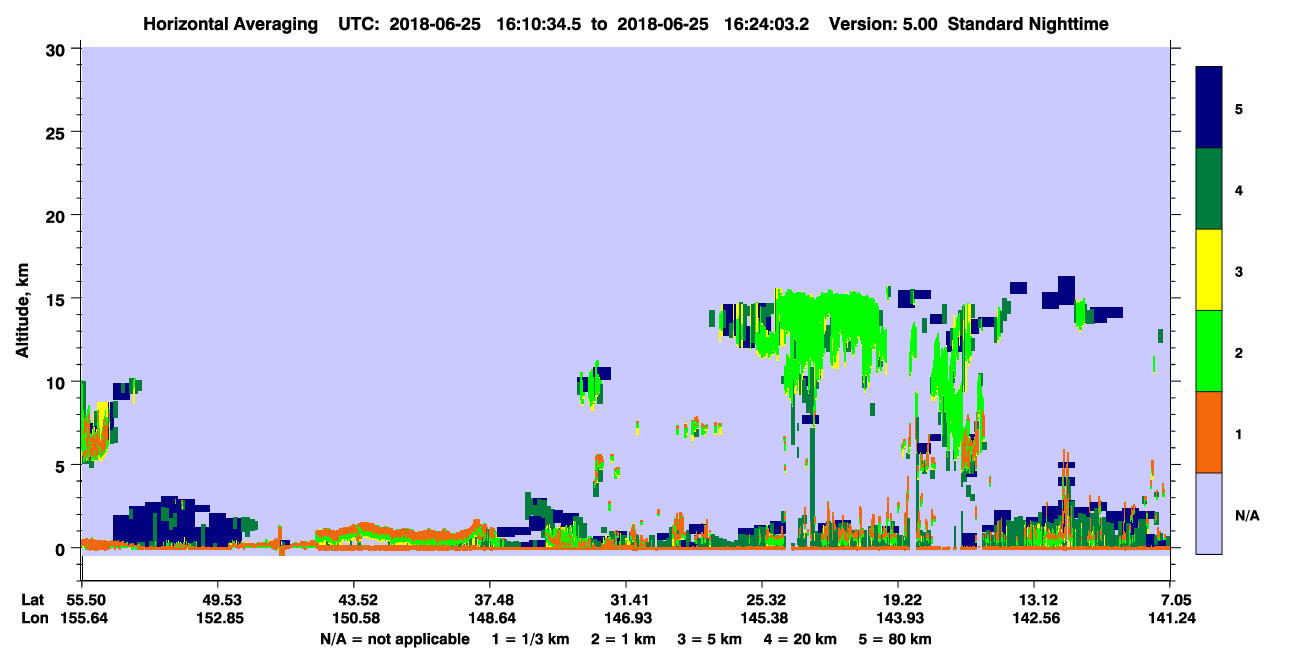The height and width of the screenshot is (667, 1300).
Task: Click longitude value 142.56
Action: pyautogui.click(x=1034, y=618)
